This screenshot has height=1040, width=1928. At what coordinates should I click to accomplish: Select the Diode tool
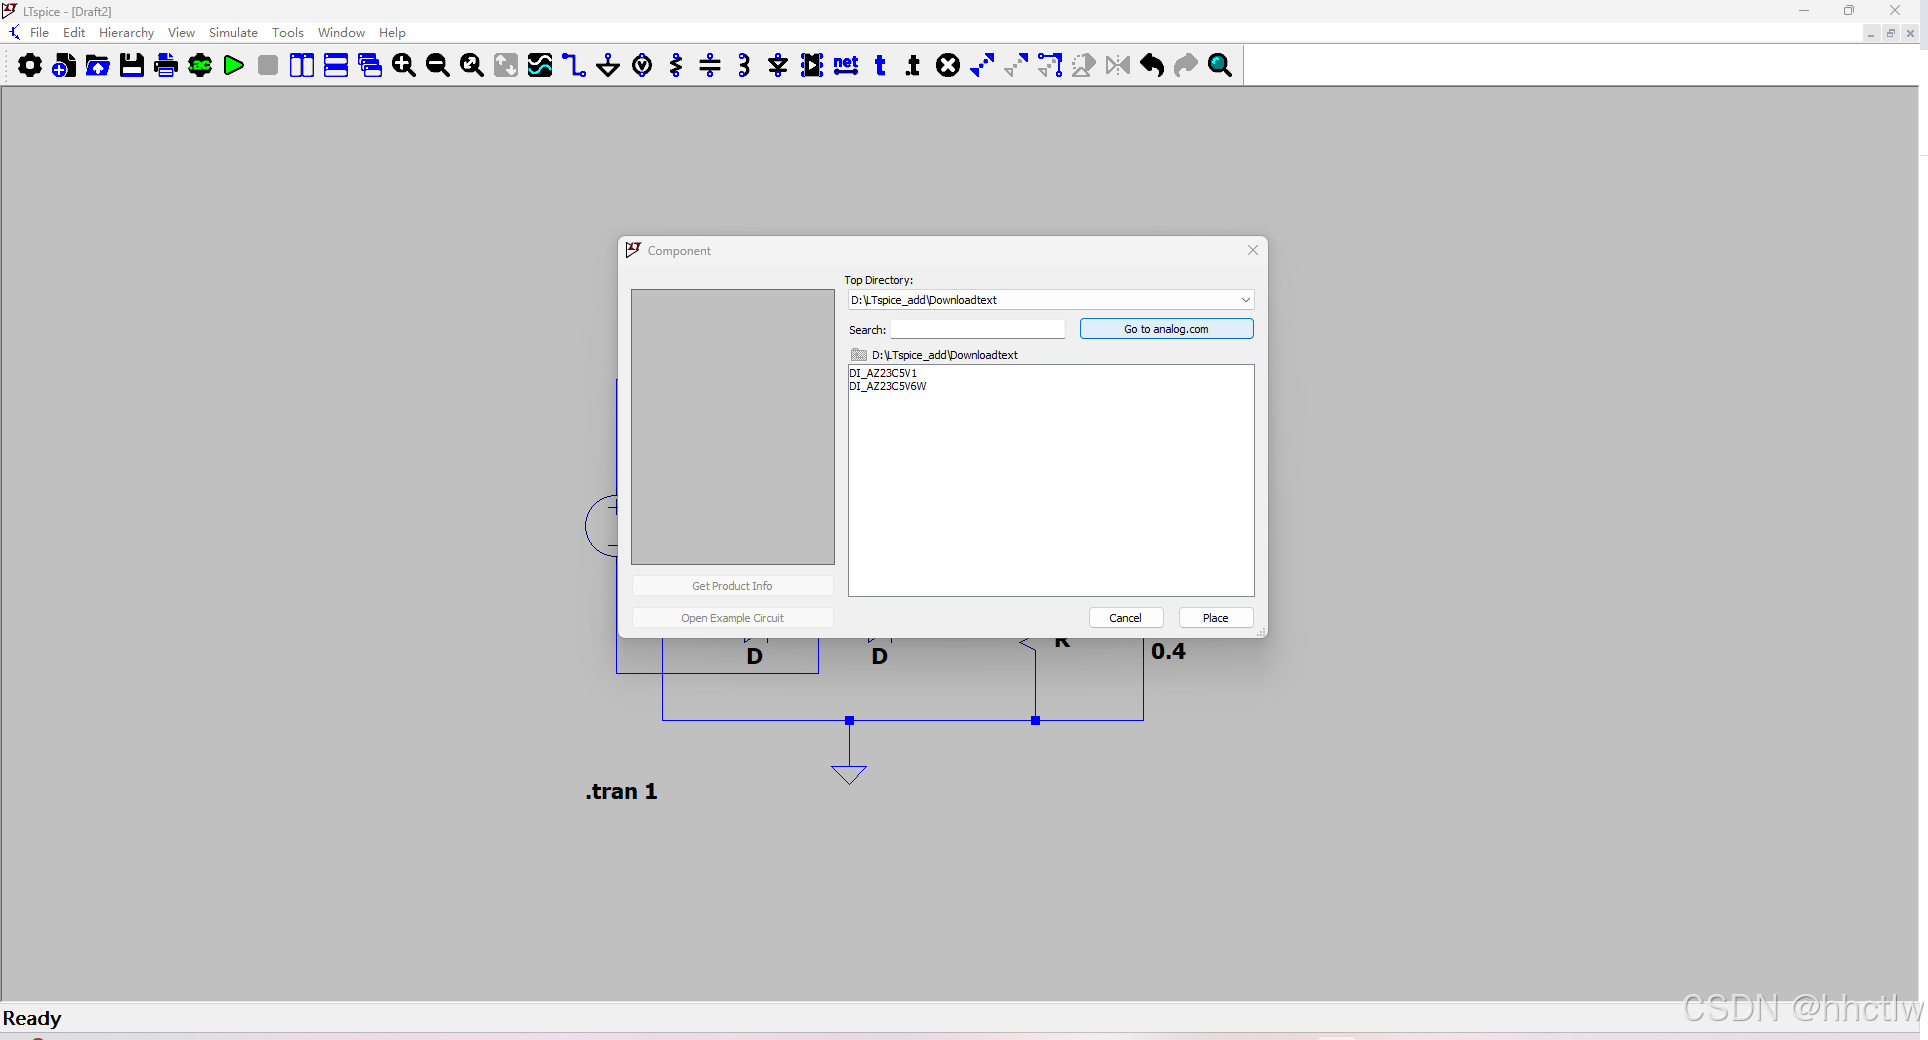(778, 66)
